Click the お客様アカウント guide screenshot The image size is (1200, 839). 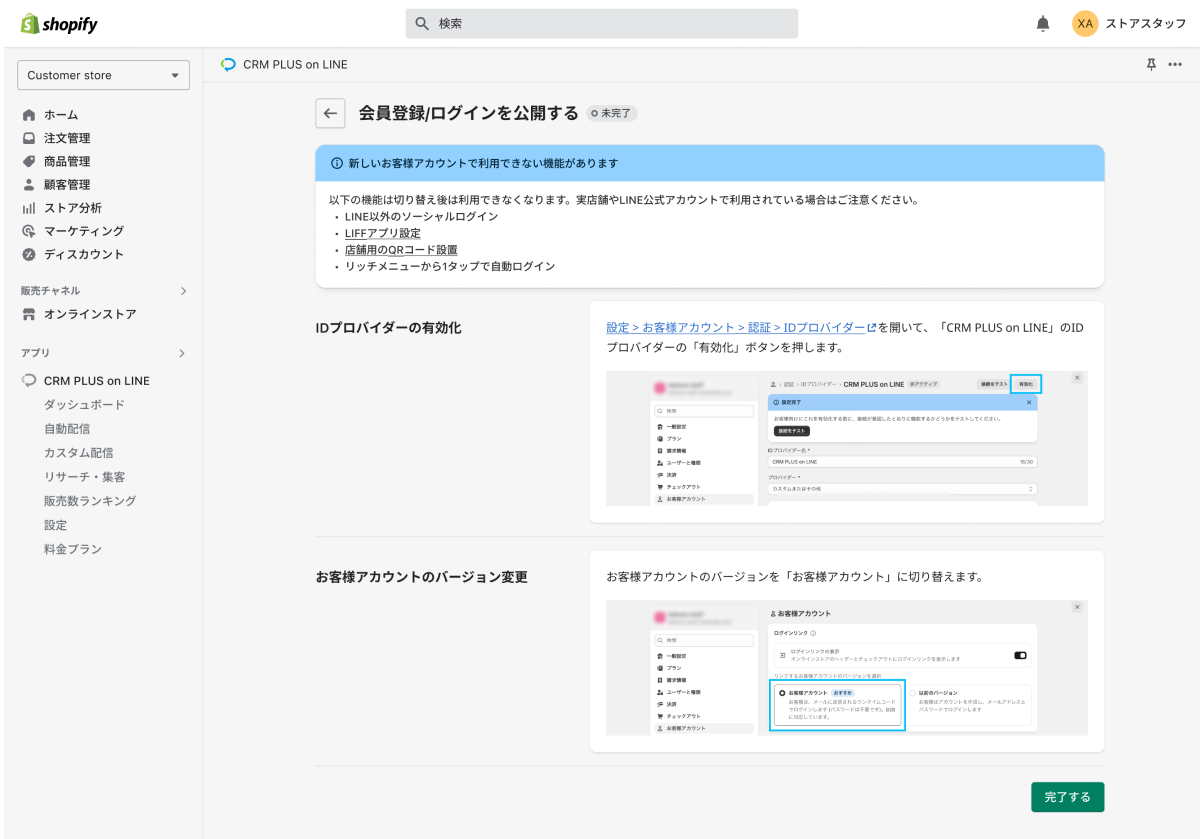(847, 668)
